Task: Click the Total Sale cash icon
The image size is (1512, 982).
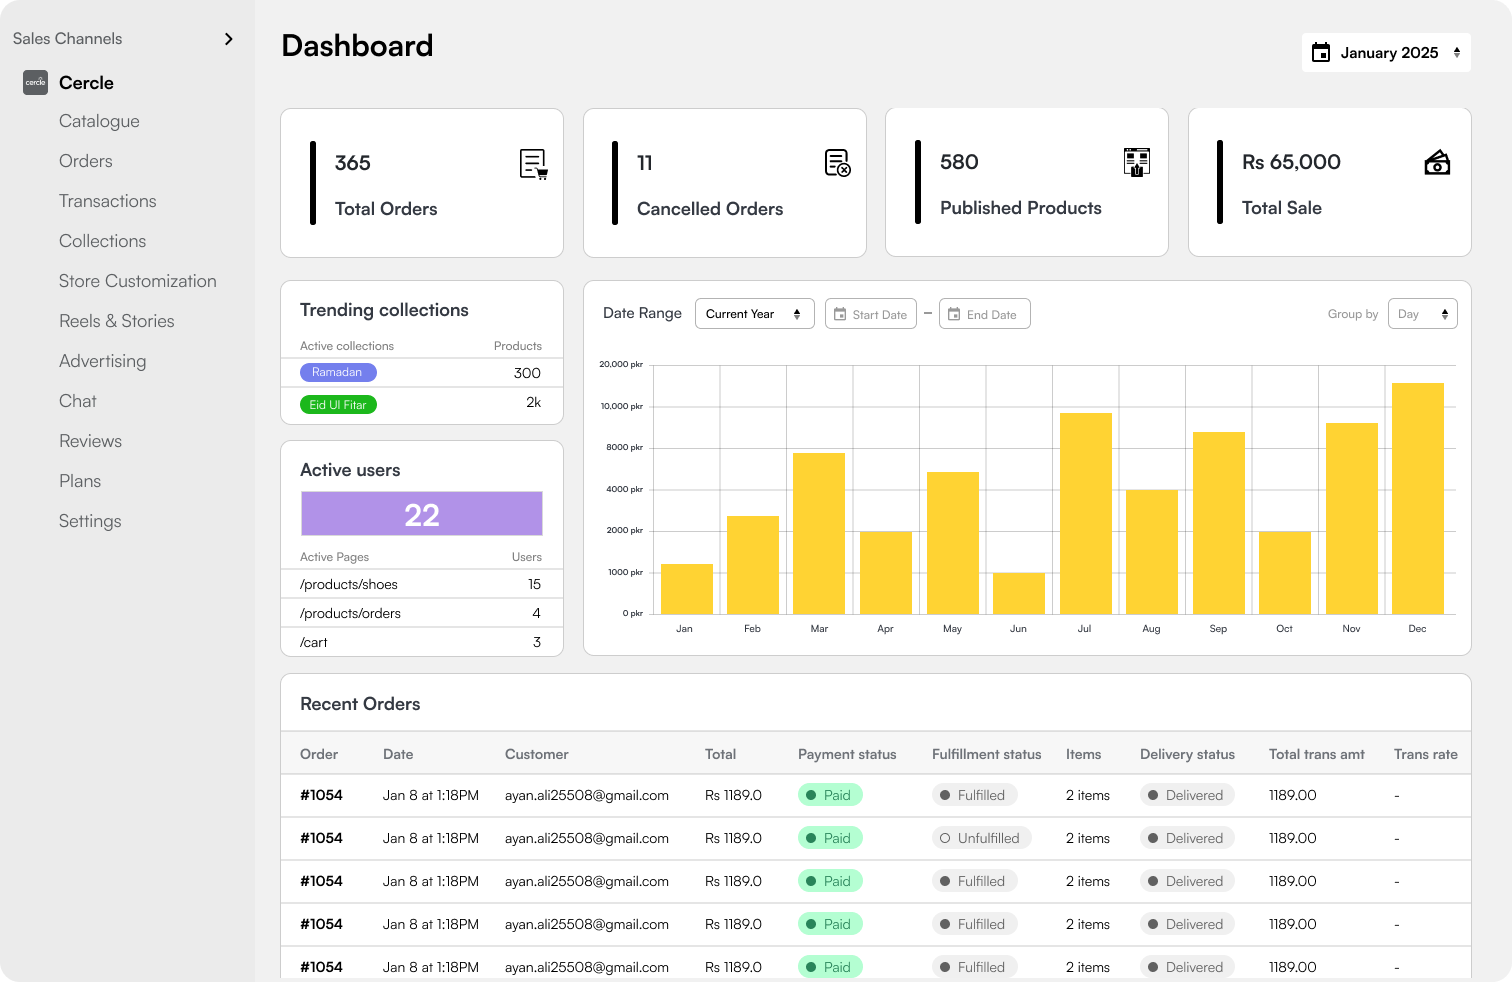Action: (1437, 162)
